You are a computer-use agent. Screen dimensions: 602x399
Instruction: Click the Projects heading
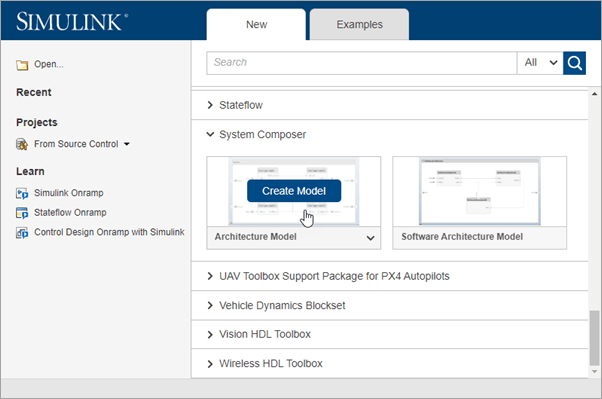point(36,122)
